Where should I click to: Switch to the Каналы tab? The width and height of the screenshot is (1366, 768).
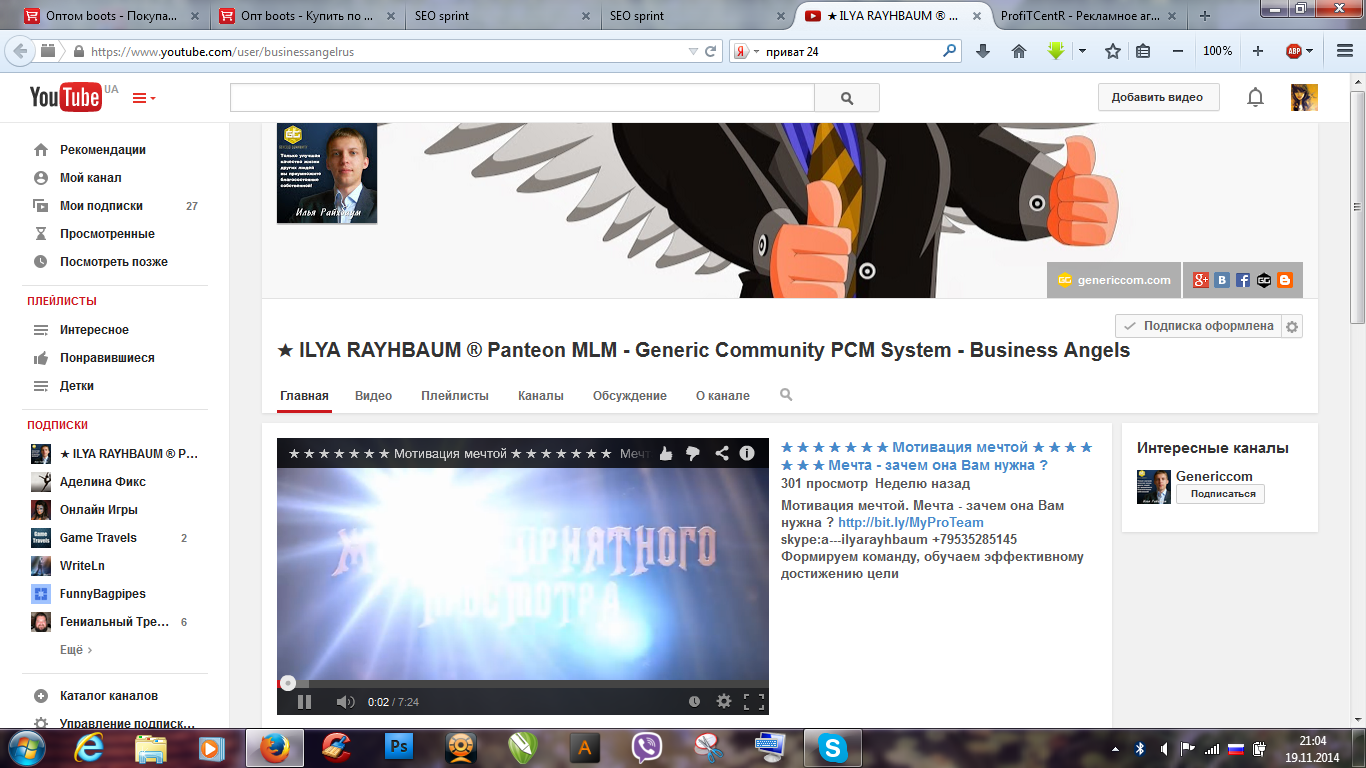click(x=541, y=396)
